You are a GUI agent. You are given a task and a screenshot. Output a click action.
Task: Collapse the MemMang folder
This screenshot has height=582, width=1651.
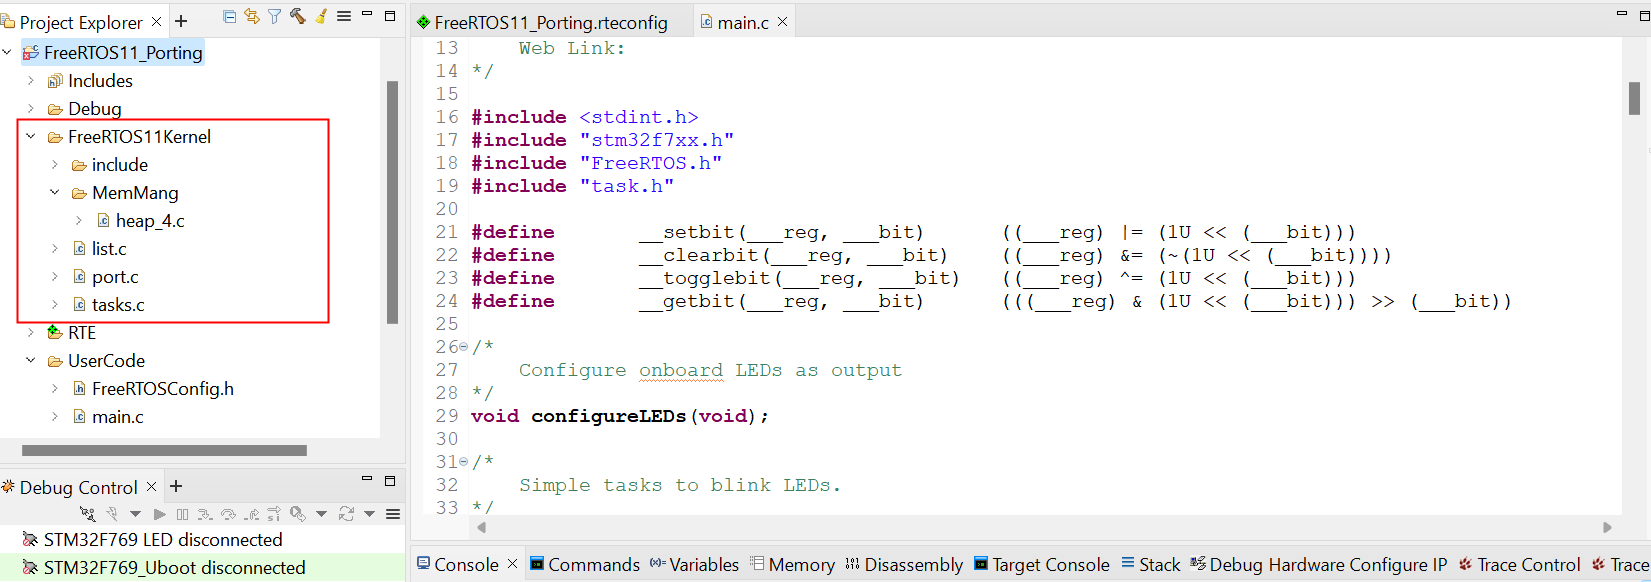tap(55, 193)
